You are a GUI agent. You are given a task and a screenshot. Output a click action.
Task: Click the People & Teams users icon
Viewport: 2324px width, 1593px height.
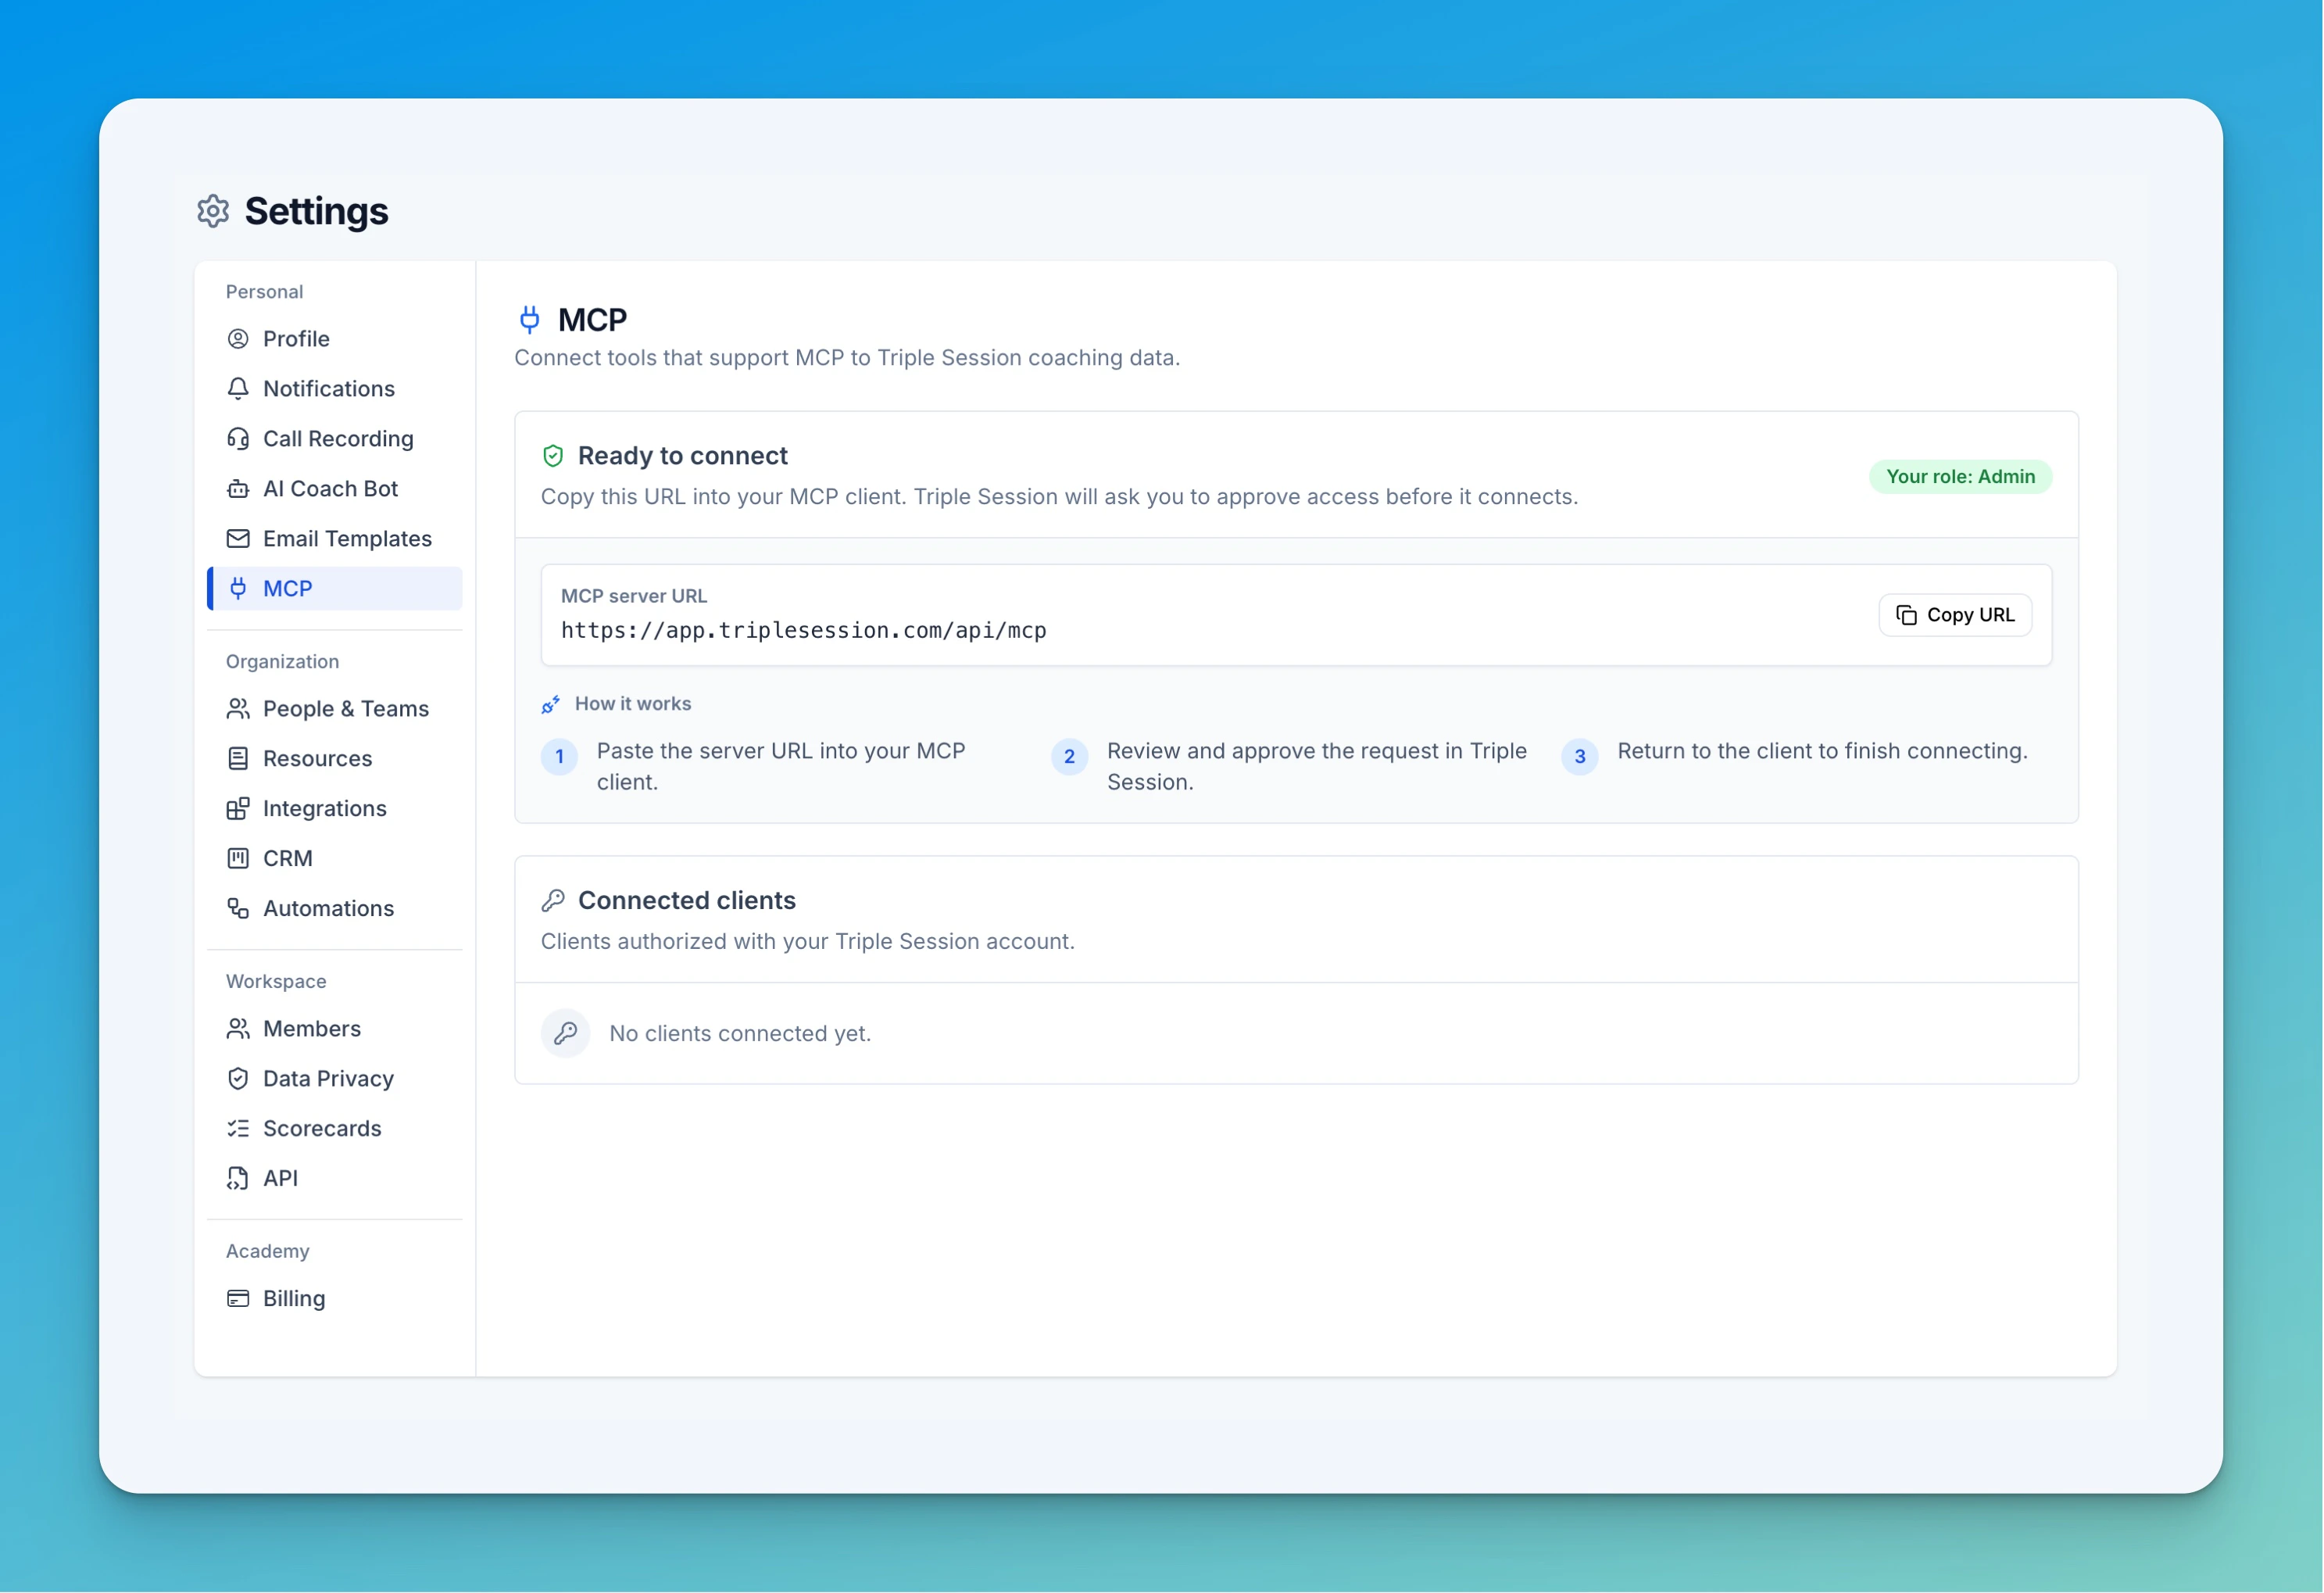[238, 709]
